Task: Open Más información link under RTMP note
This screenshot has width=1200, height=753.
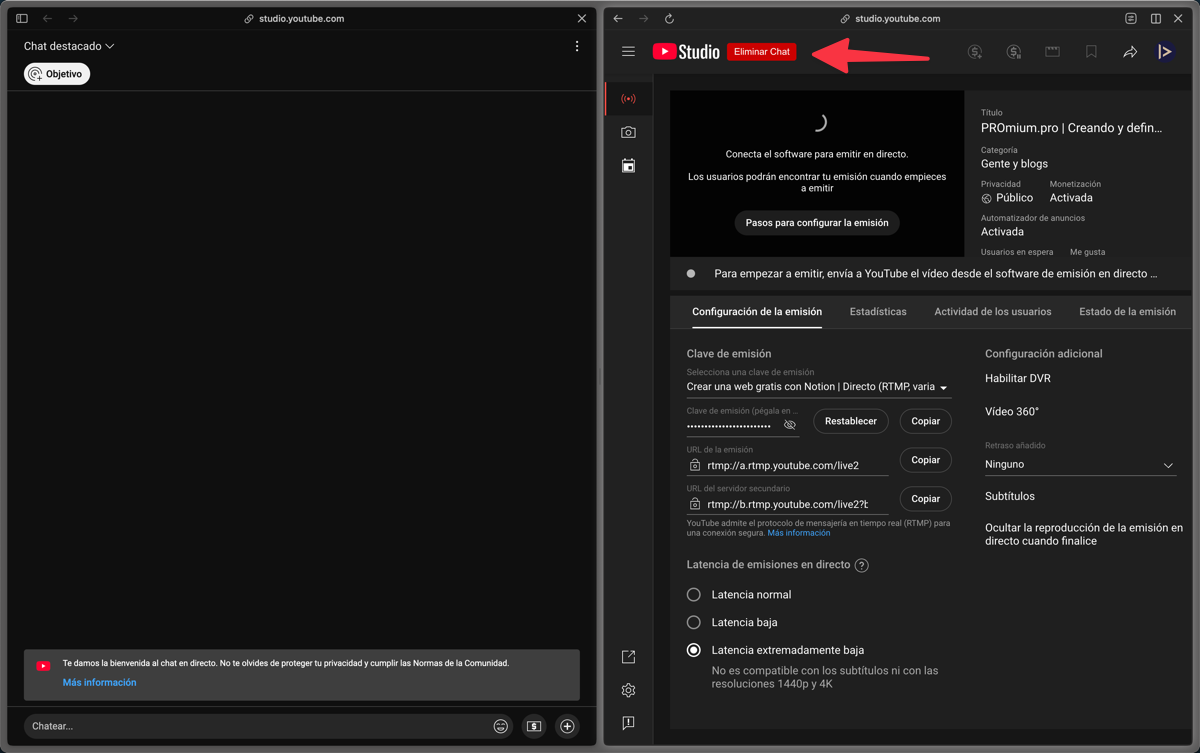Action: [x=799, y=533]
